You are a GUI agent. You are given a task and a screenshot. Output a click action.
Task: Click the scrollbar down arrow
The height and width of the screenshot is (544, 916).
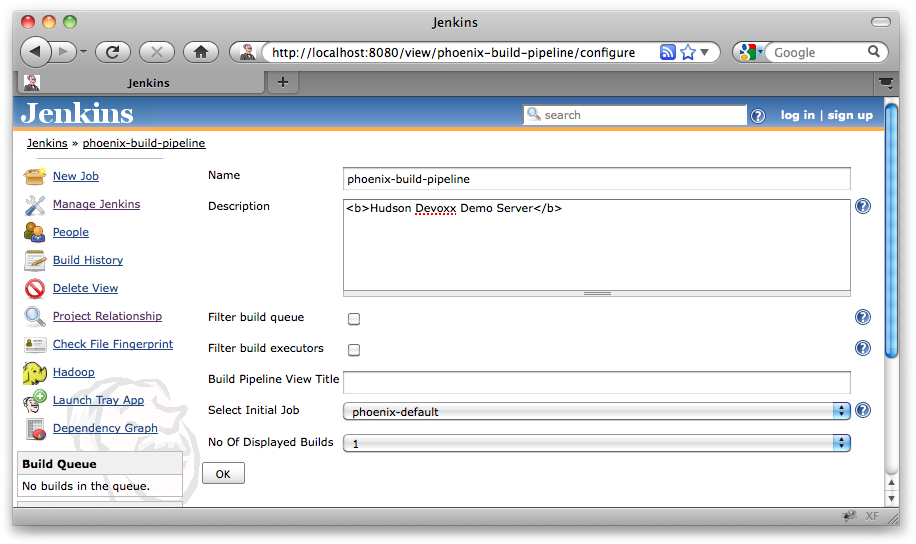tap(891, 498)
